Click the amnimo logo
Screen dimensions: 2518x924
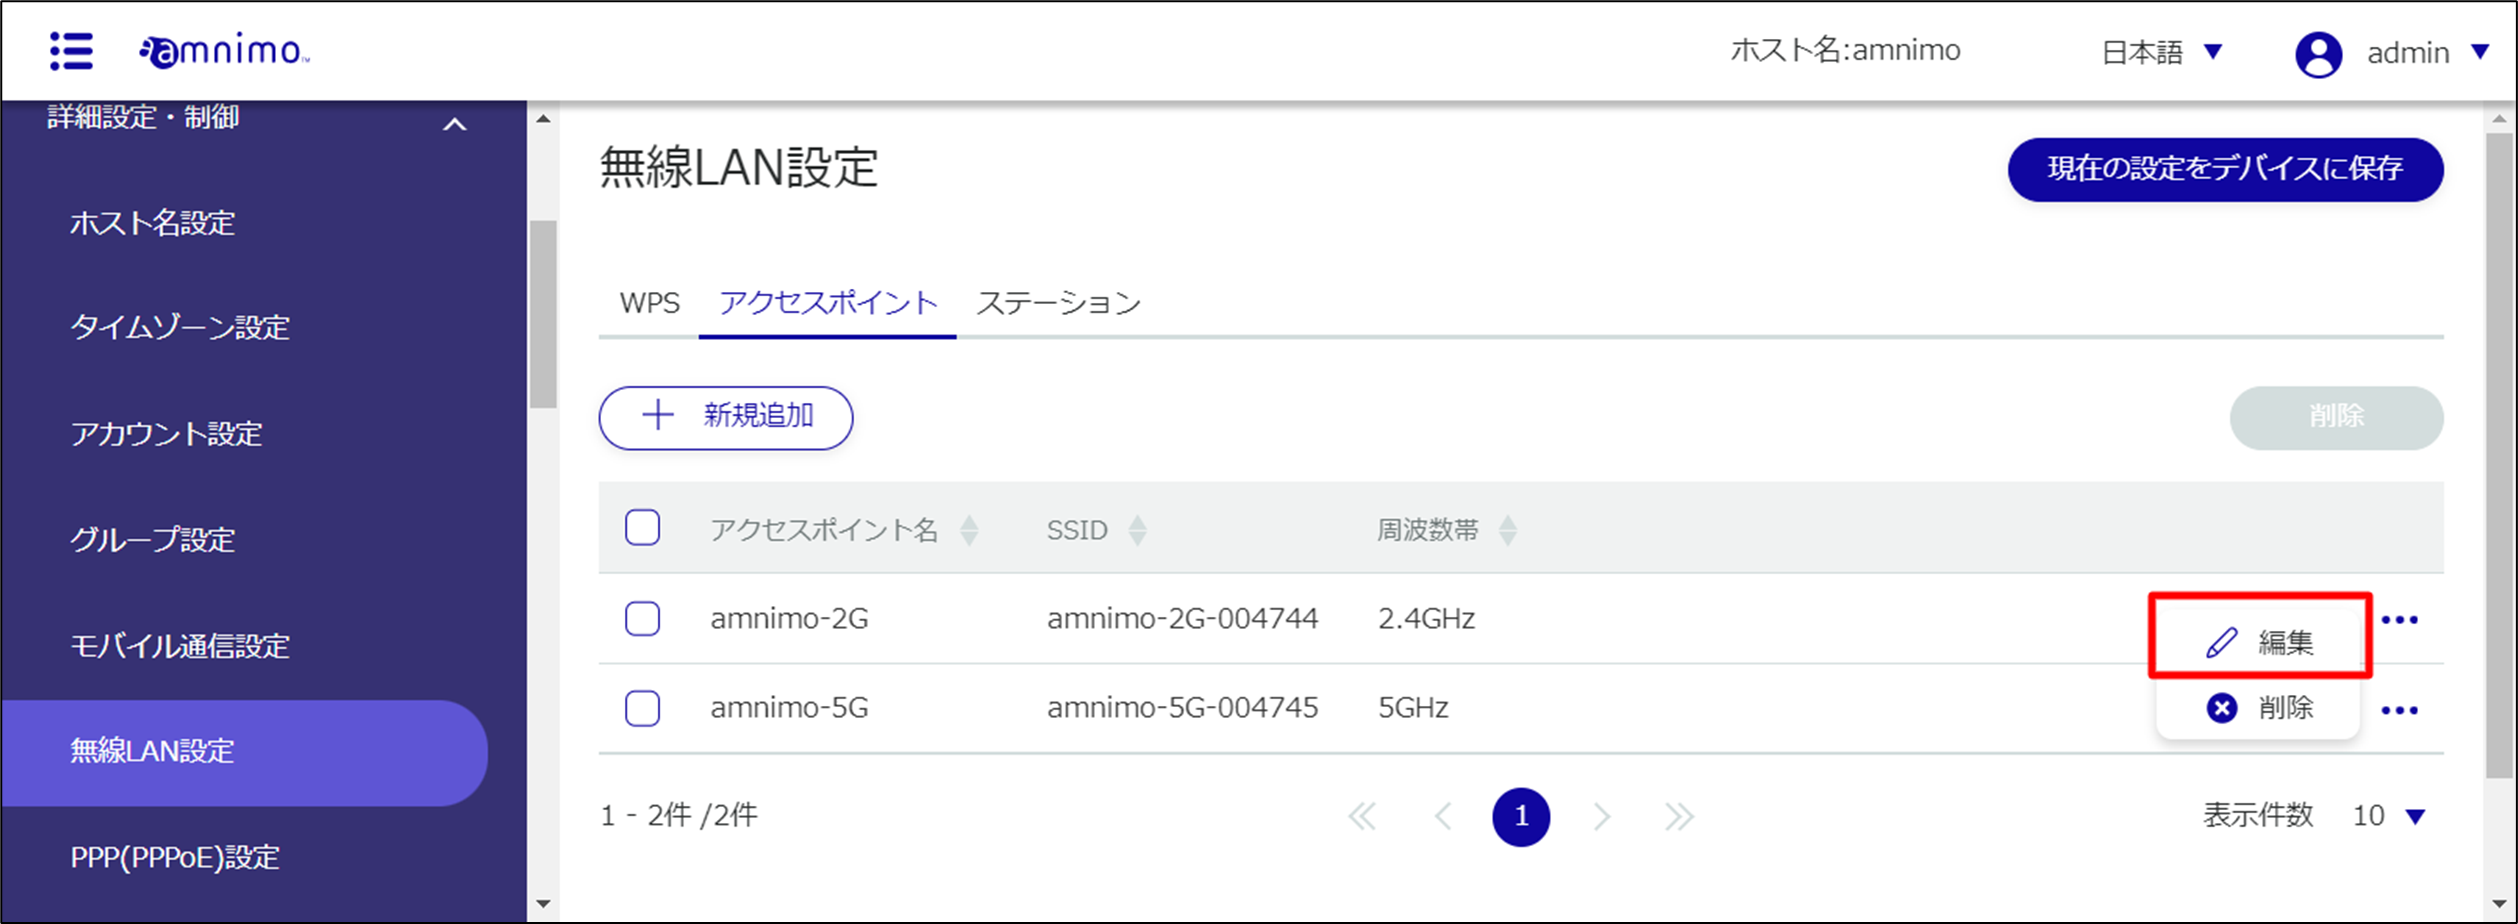click(224, 51)
